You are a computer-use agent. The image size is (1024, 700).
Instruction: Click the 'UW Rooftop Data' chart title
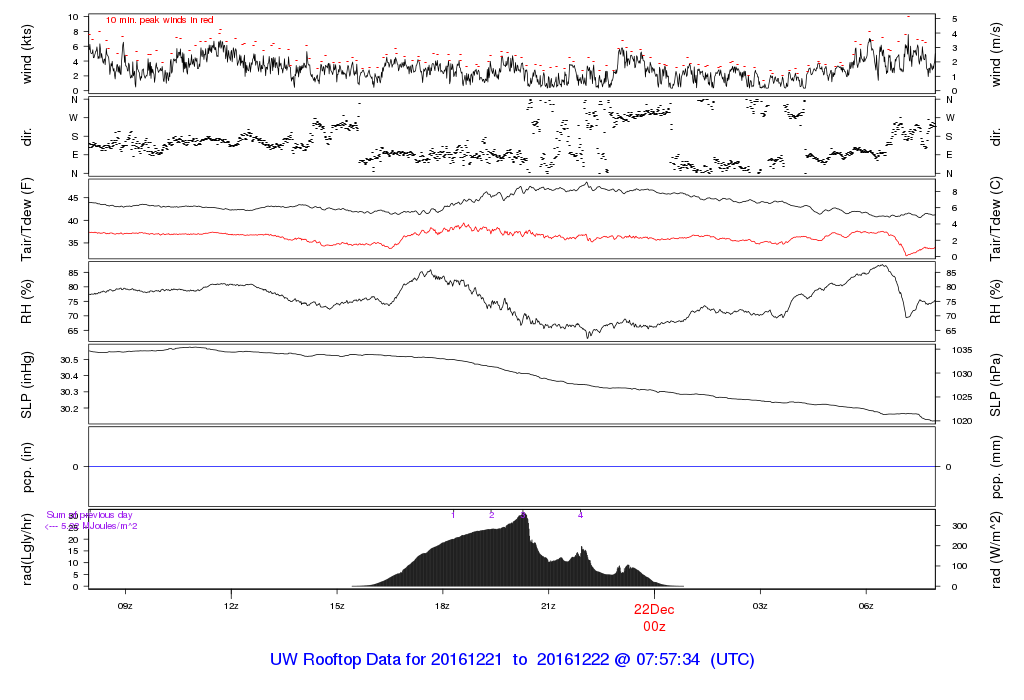(x=511, y=660)
